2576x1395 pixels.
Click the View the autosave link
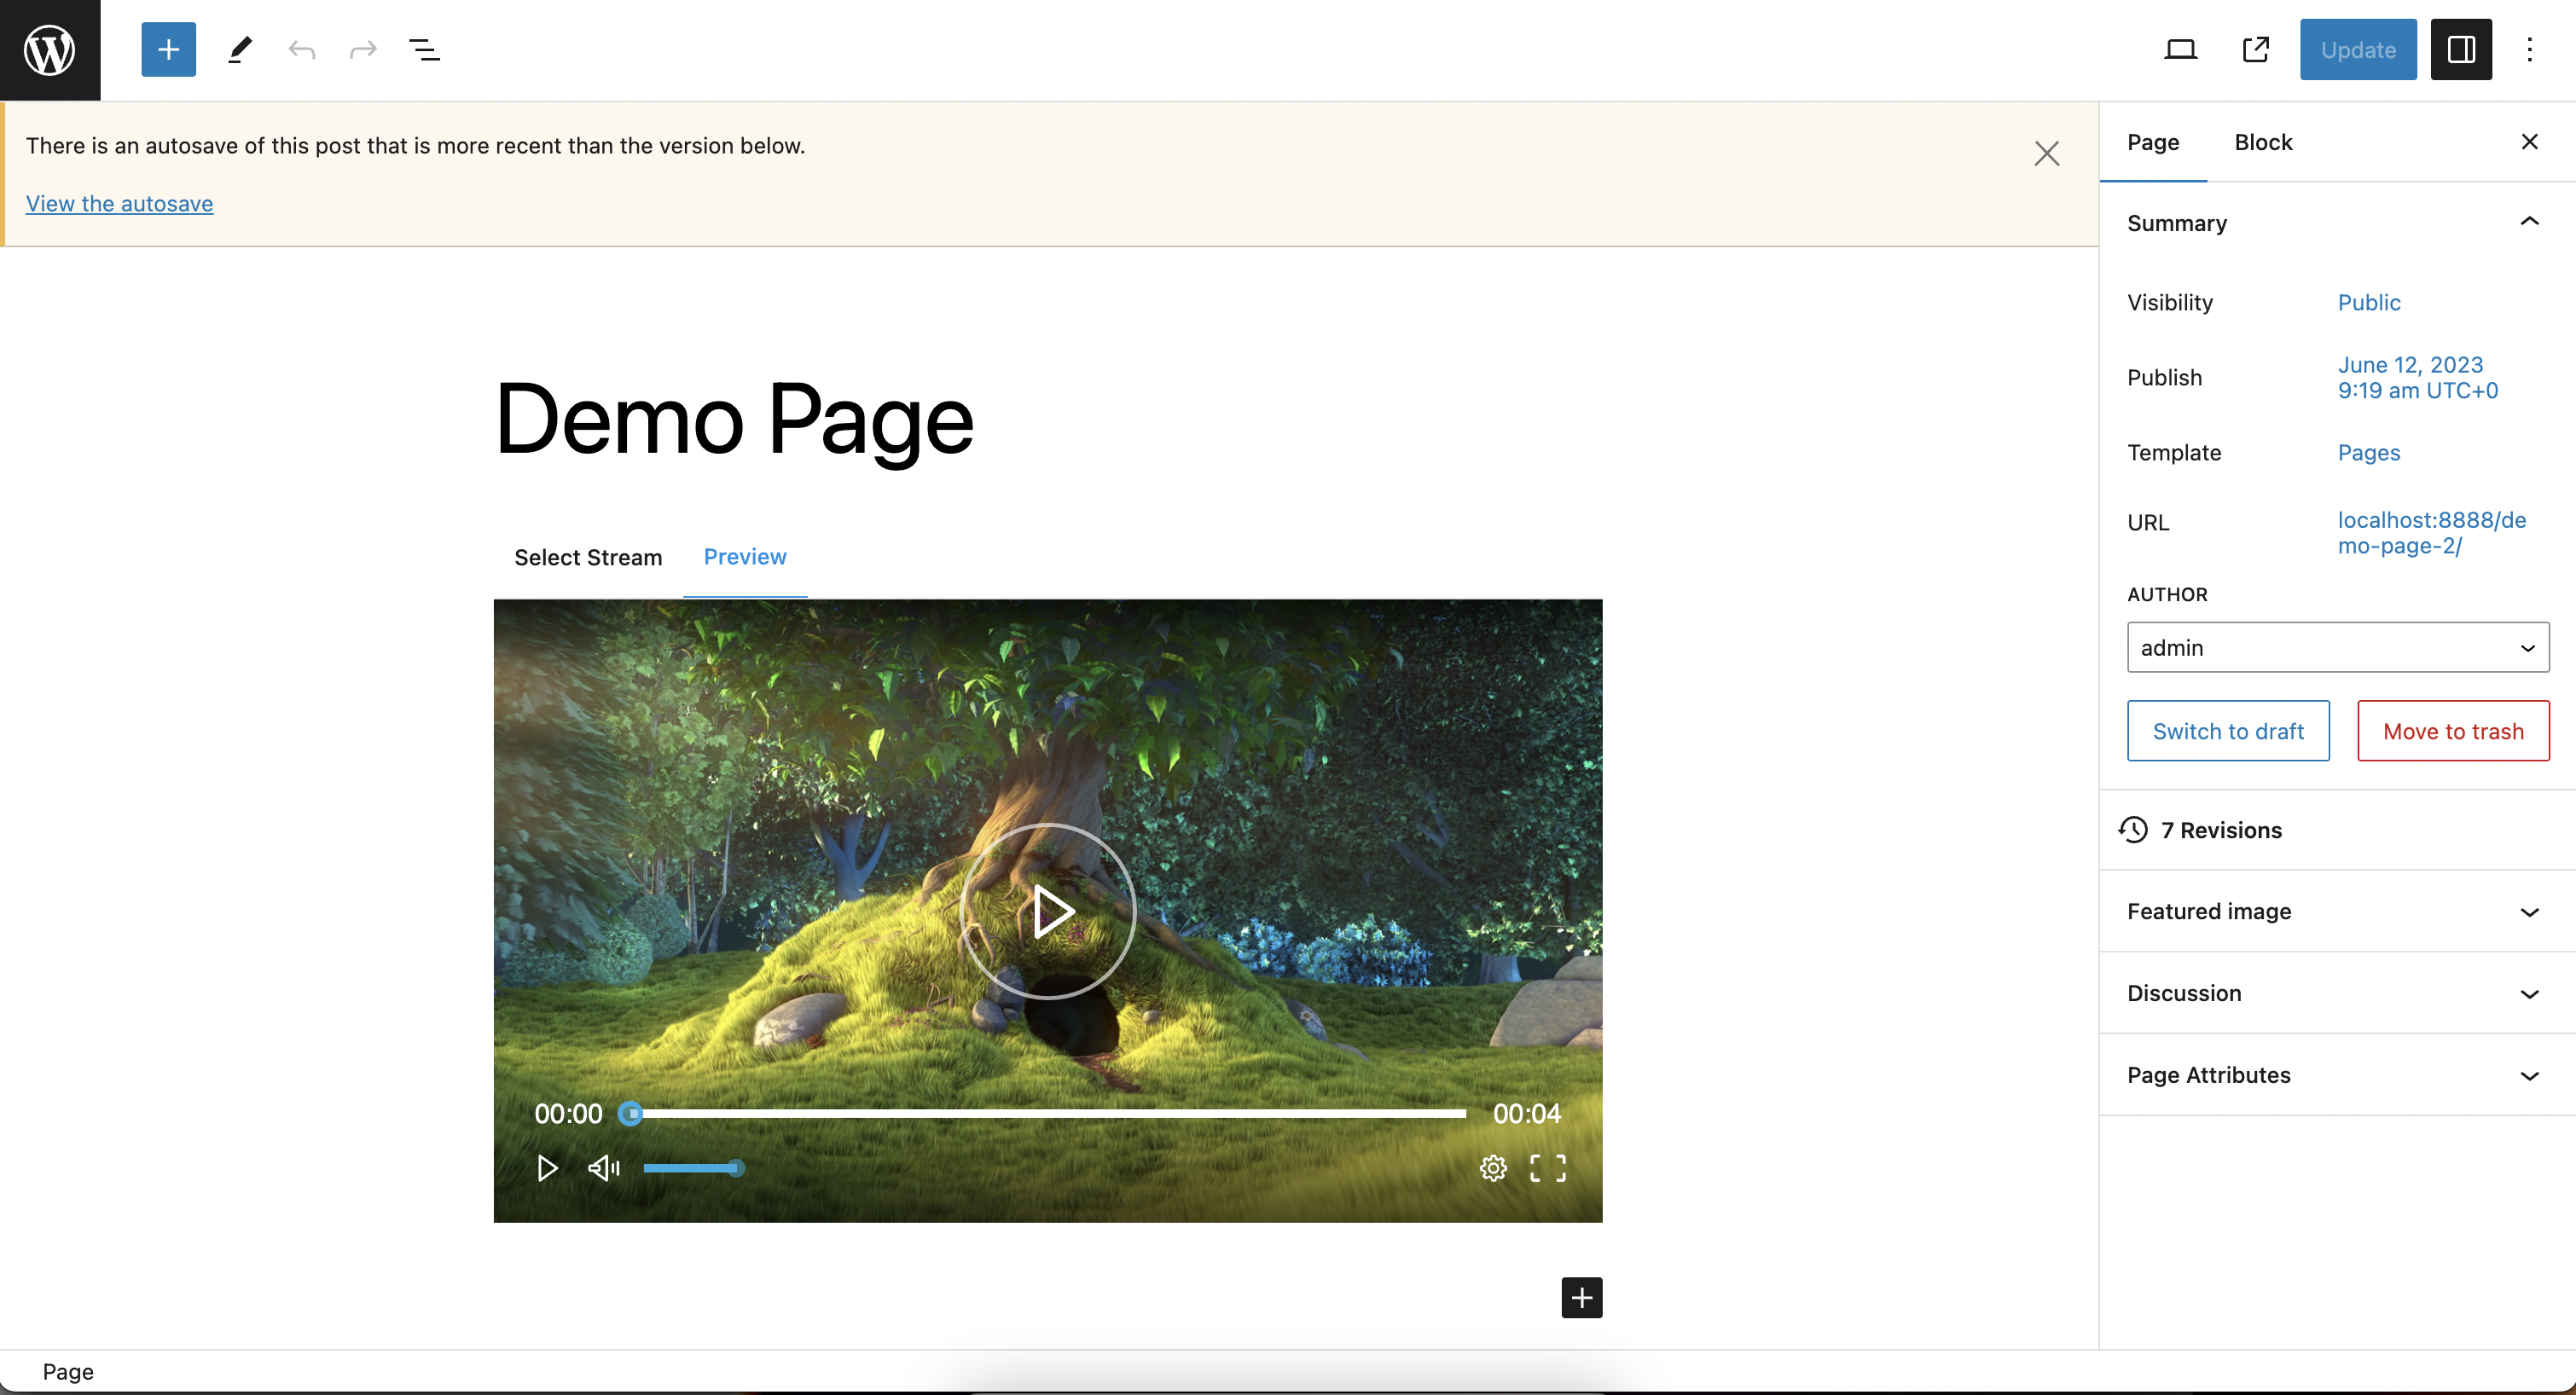tap(119, 204)
